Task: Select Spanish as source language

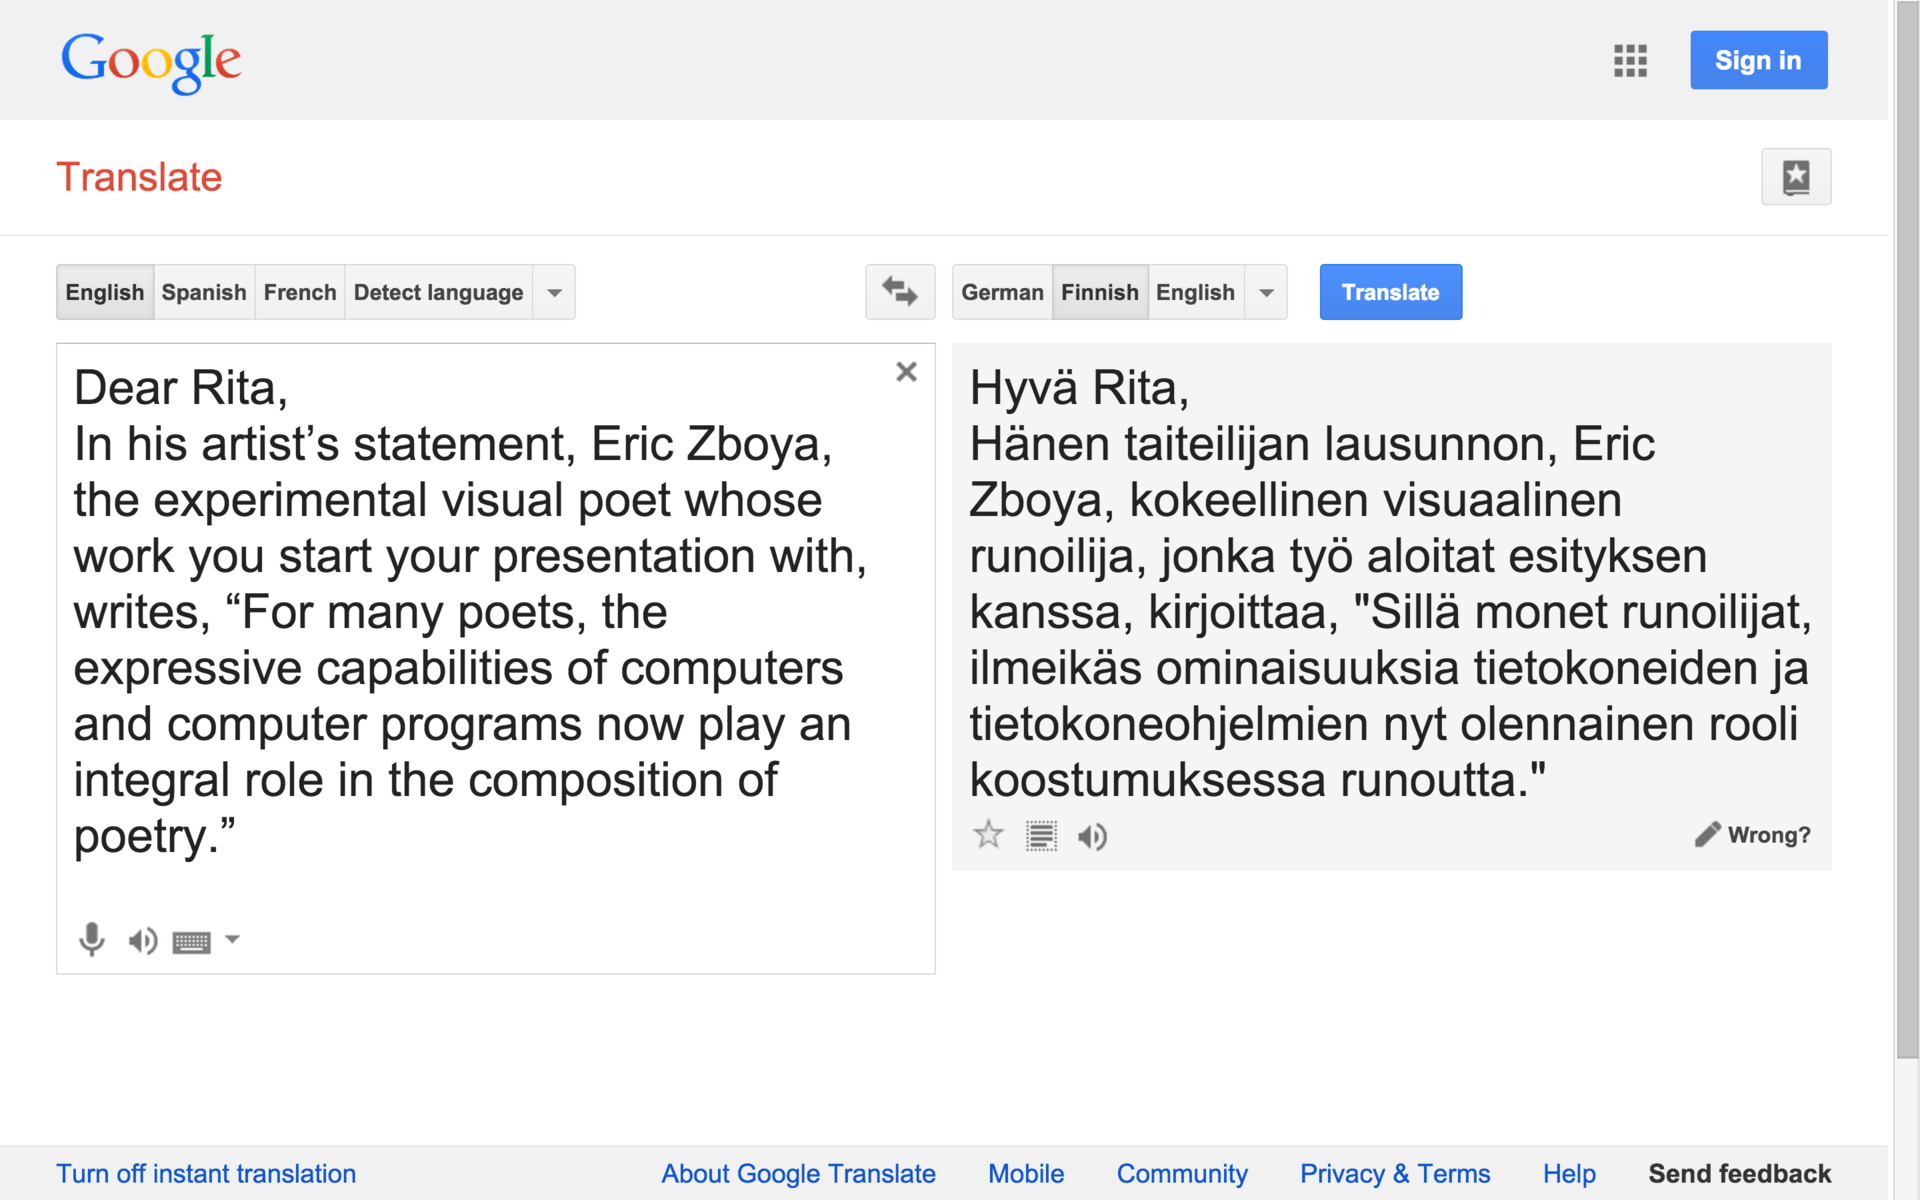Action: [204, 292]
